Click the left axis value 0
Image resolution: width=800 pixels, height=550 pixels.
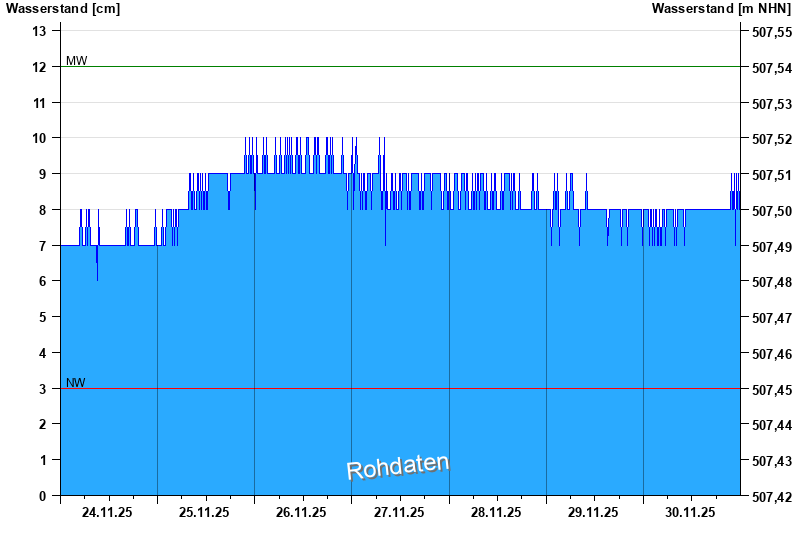42,496
